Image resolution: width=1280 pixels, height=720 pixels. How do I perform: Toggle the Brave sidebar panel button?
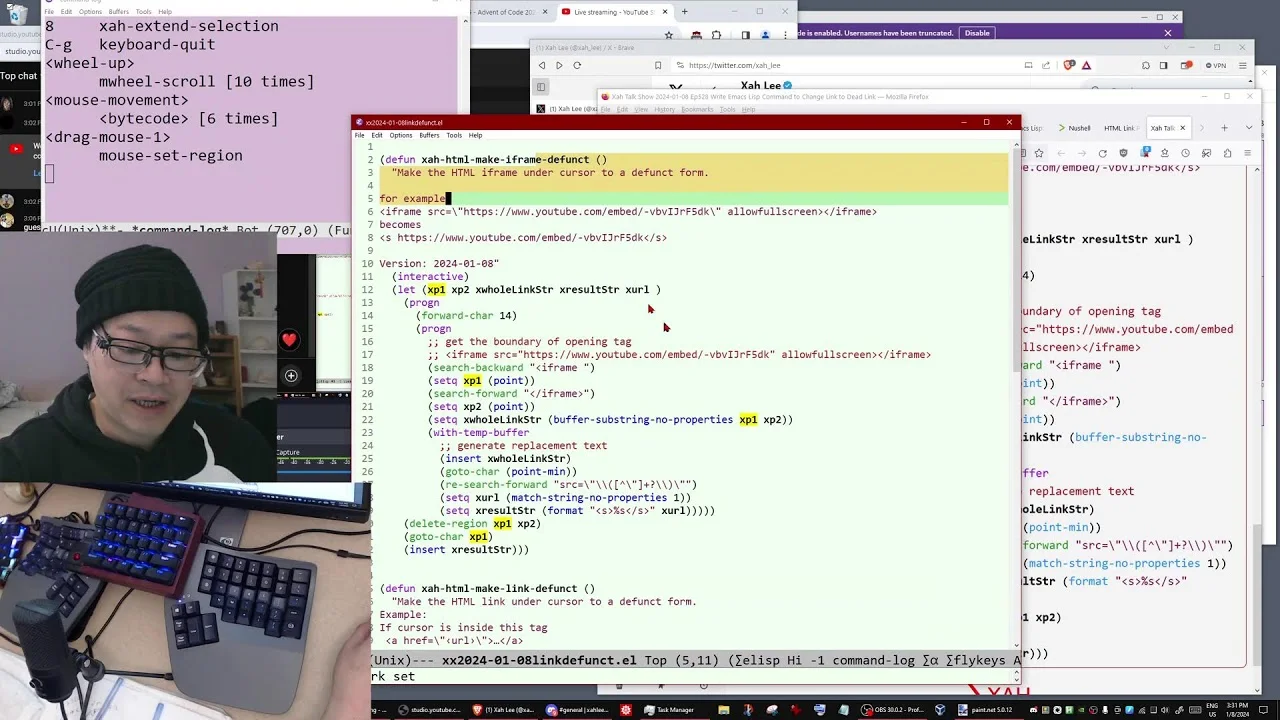coord(1163,65)
